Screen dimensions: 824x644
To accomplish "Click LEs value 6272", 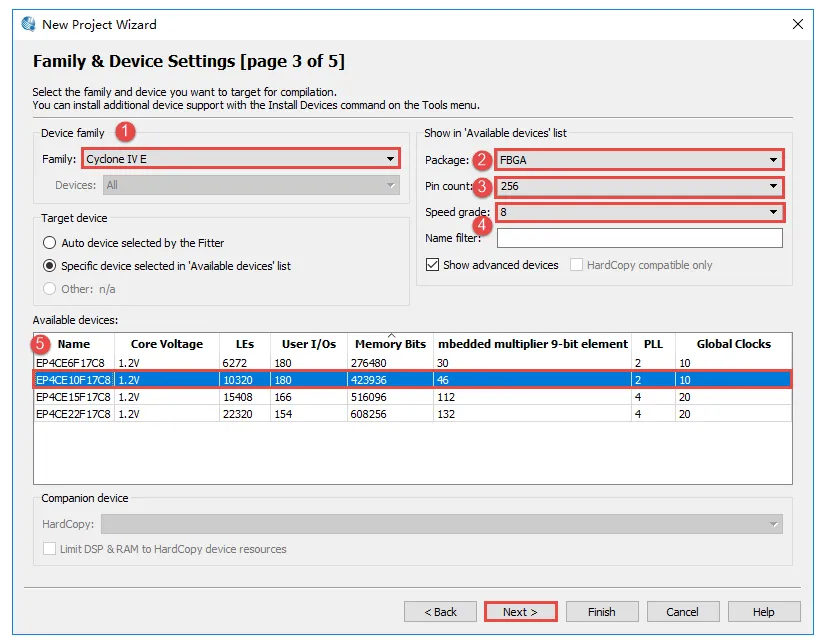I will click(x=234, y=363).
